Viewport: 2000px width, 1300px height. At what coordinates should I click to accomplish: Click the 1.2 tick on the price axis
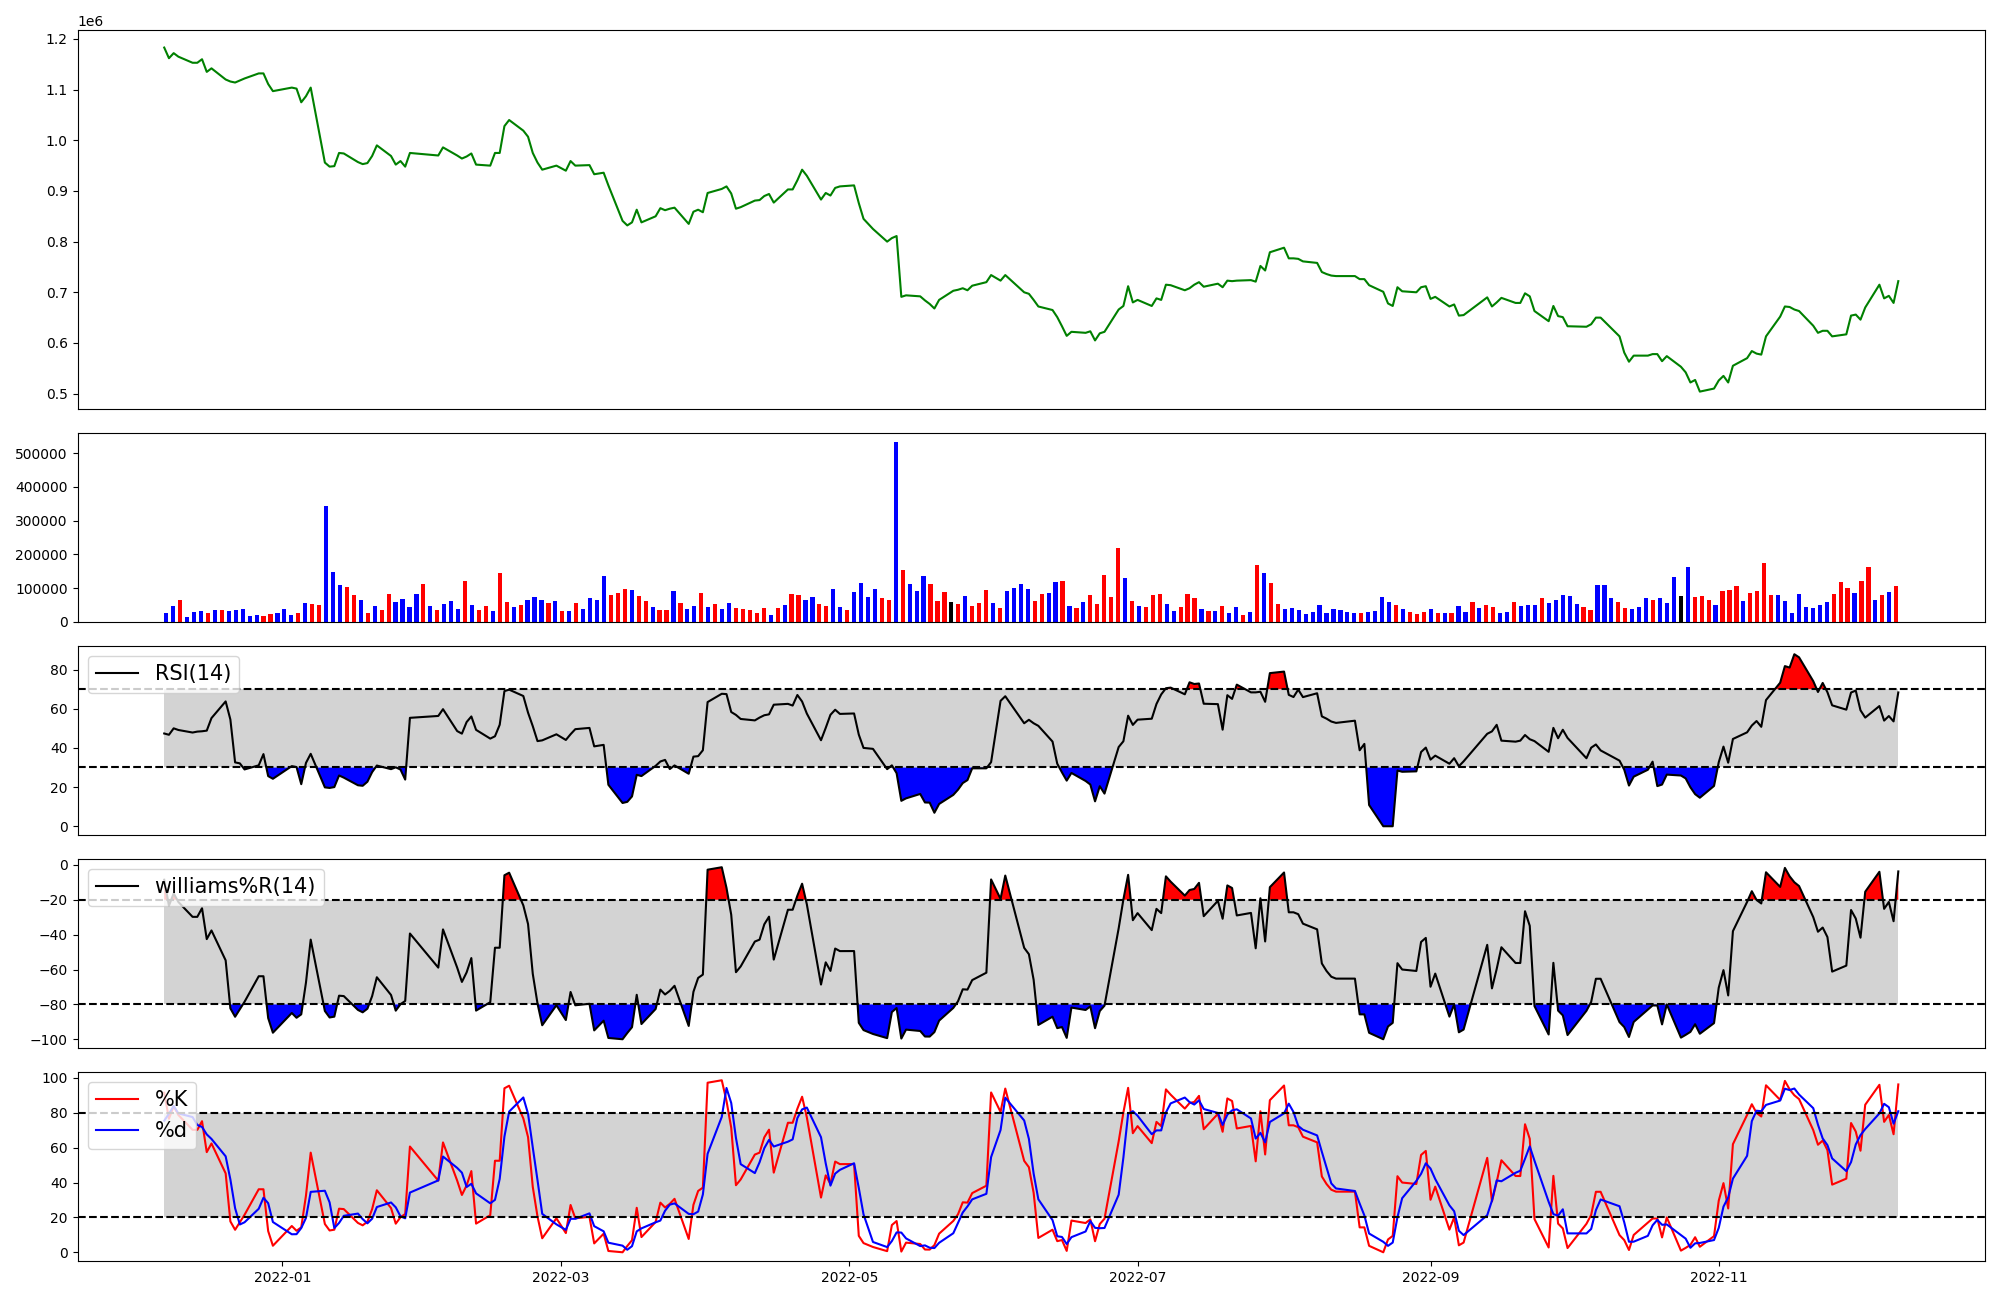point(57,39)
